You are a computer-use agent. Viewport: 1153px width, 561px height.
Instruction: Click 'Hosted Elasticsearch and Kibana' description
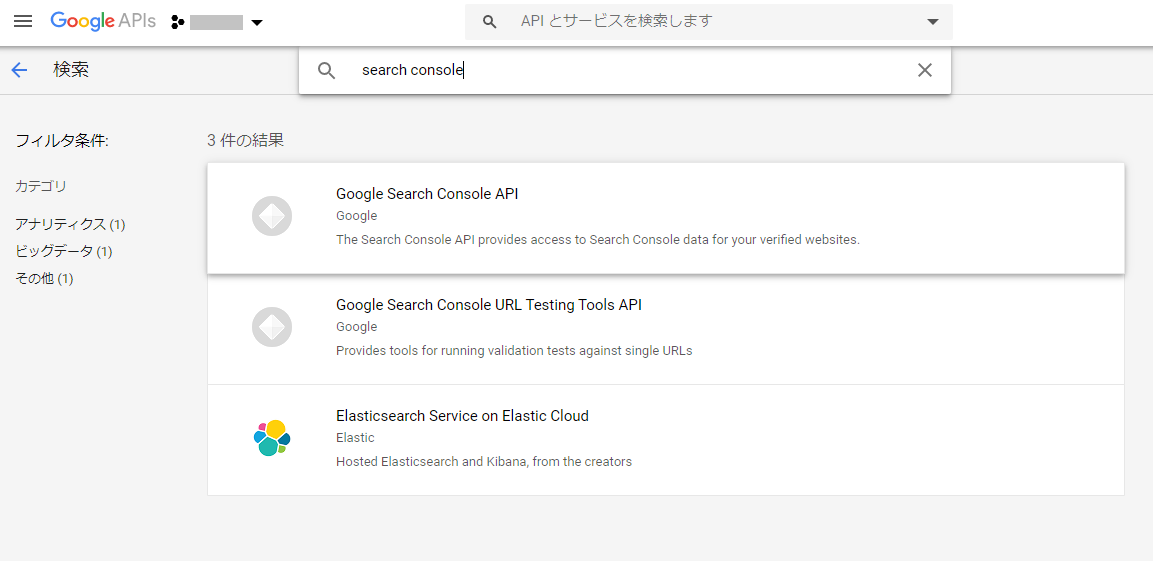(x=484, y=462)
